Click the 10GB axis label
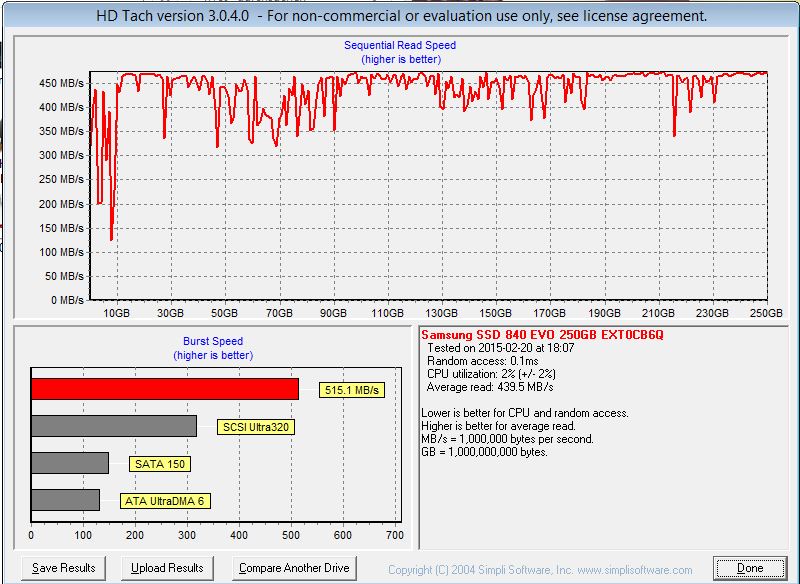 tap(116, 313)
